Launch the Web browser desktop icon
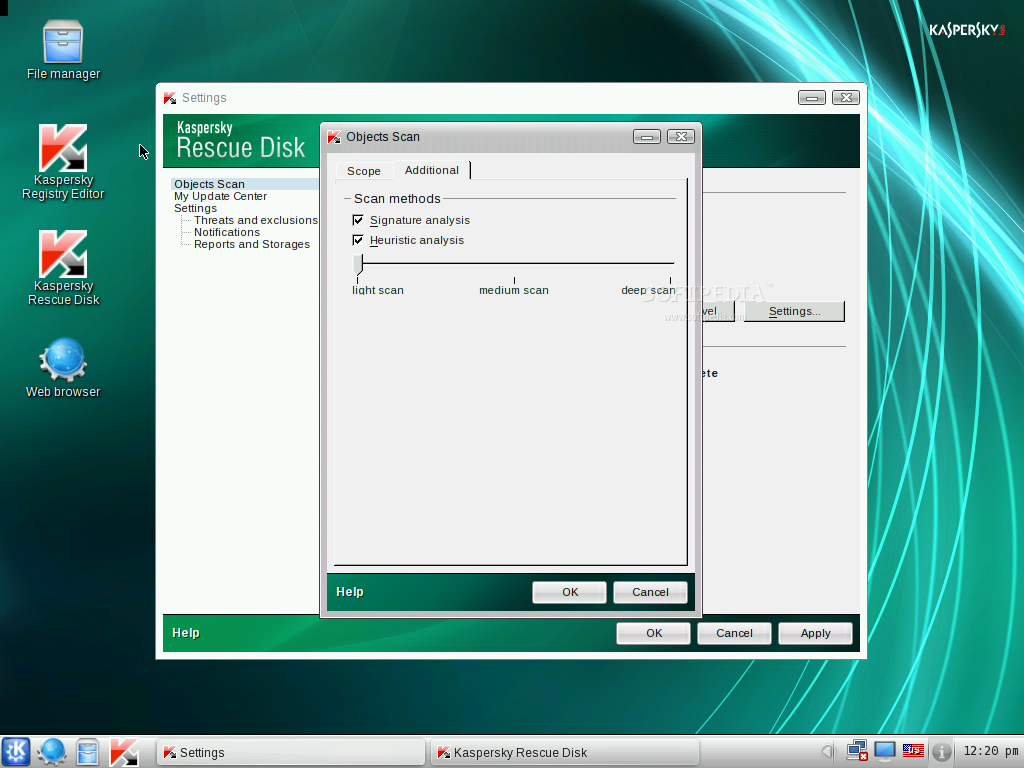The height and width of the screenshot is (768, 1024). click(63, 367)
